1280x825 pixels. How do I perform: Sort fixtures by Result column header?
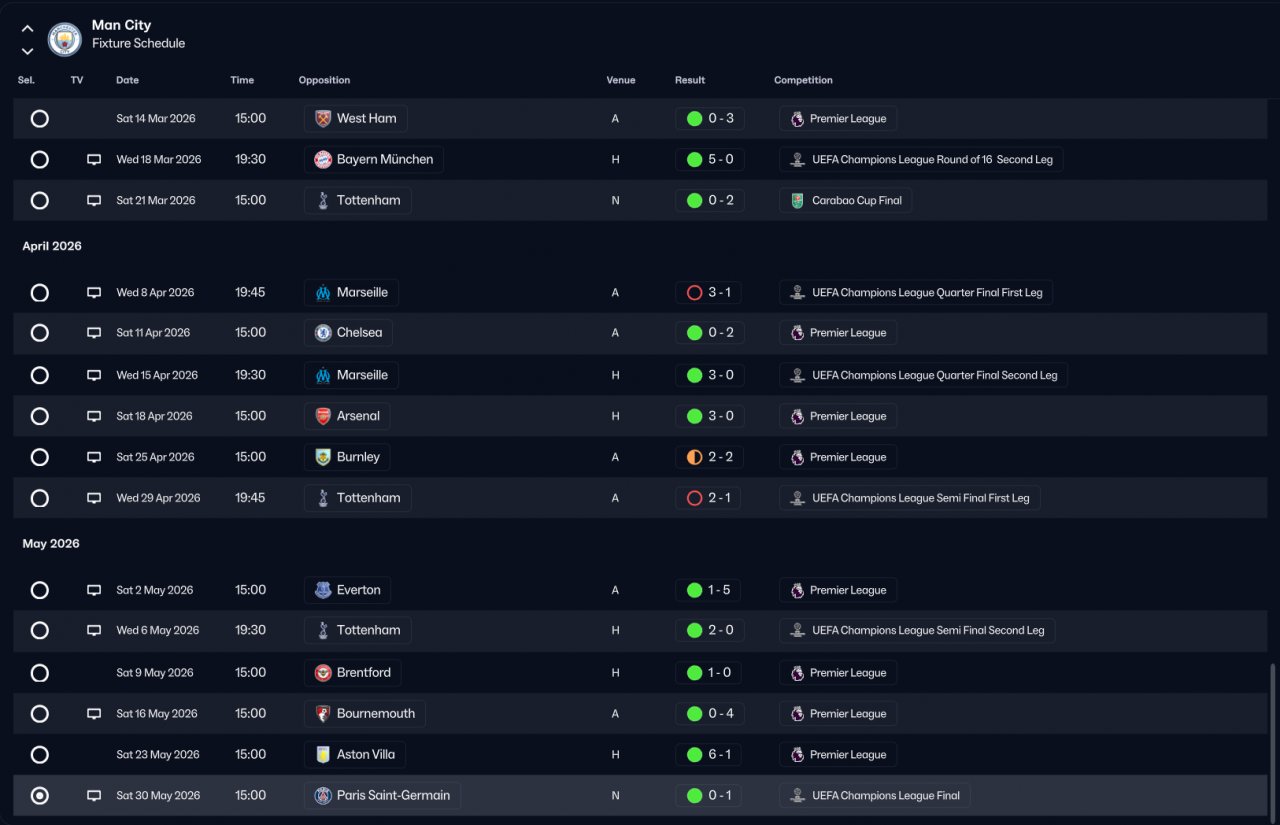689,80
